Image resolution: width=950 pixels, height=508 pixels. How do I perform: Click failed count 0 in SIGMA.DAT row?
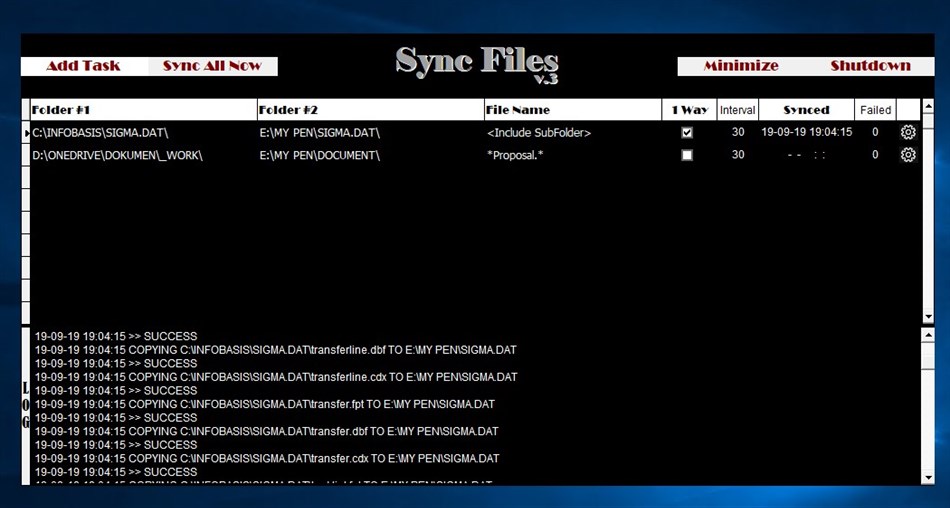(x=875, y=132)
